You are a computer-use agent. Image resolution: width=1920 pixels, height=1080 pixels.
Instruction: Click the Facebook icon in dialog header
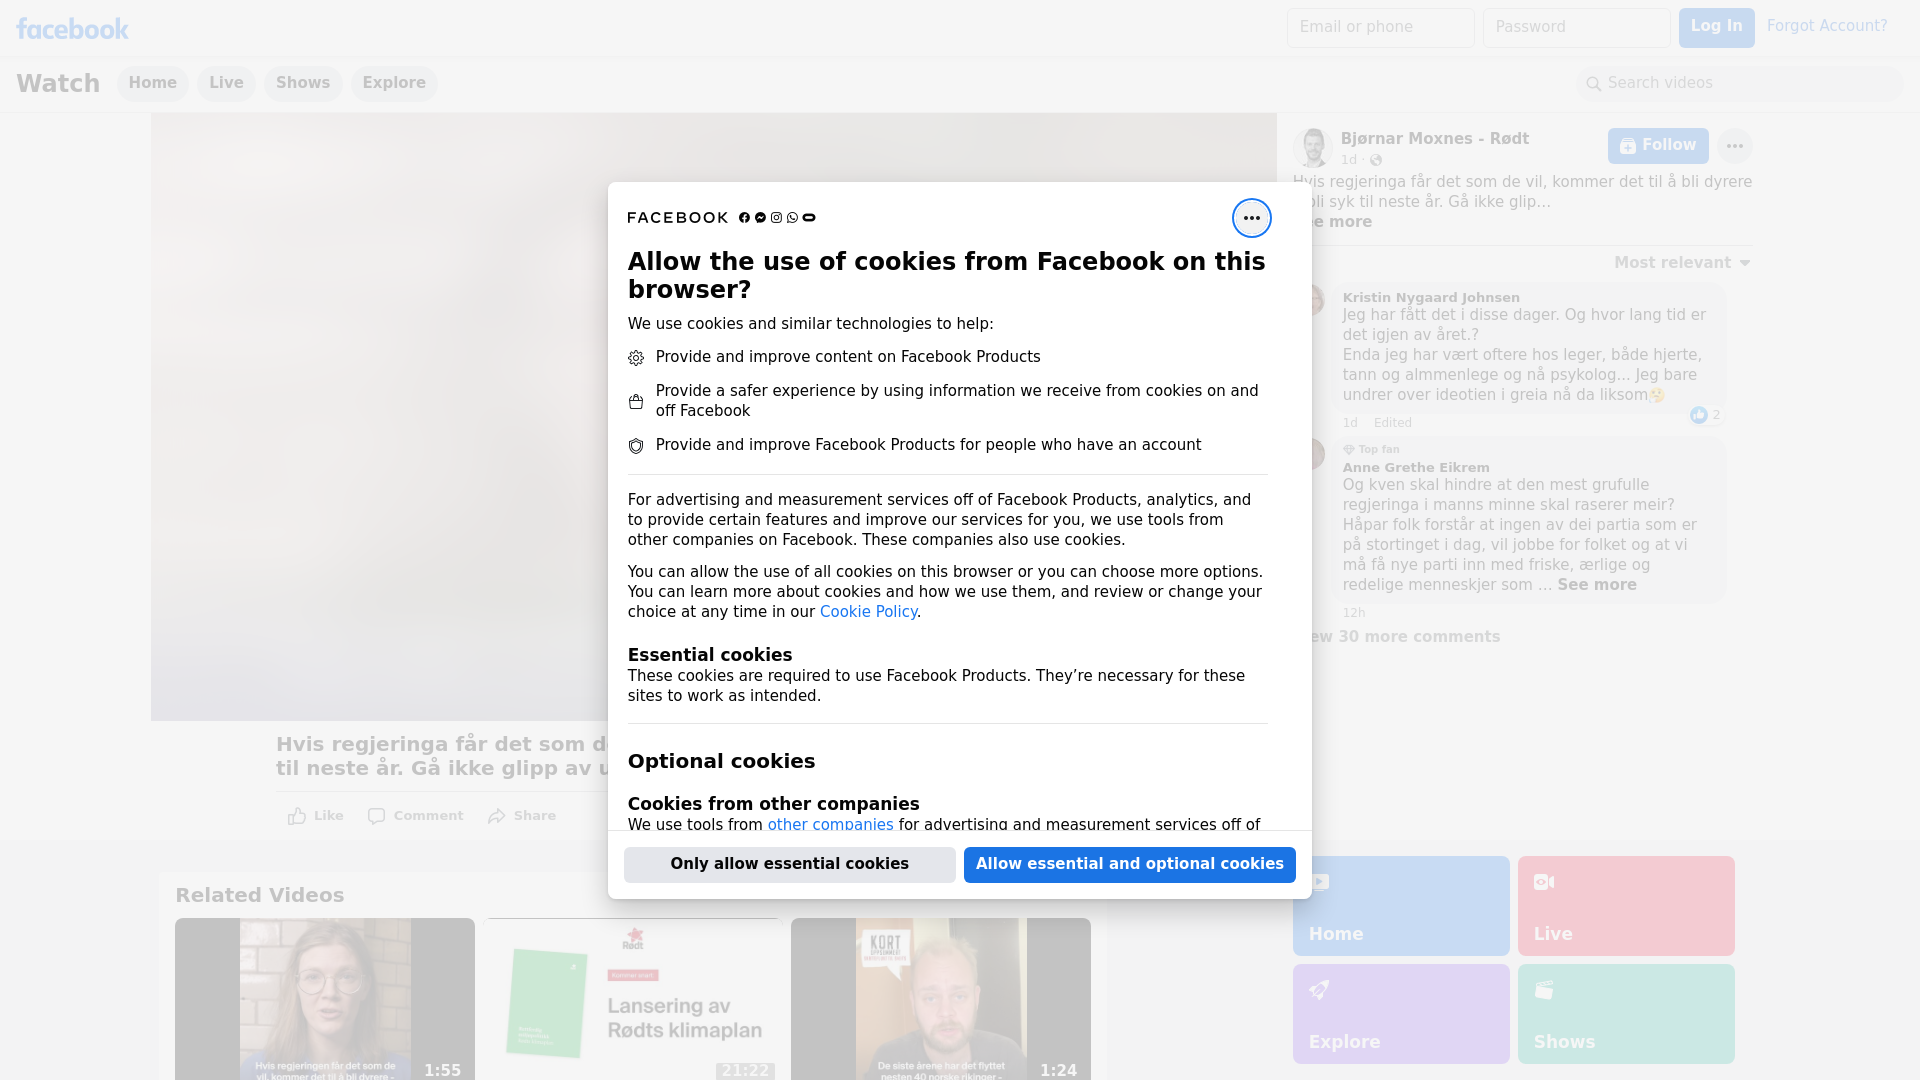tap(744, 218)
